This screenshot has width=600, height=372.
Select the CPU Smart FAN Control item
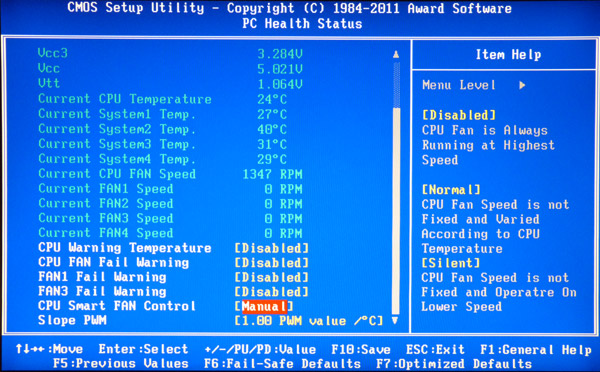(117, 306)
